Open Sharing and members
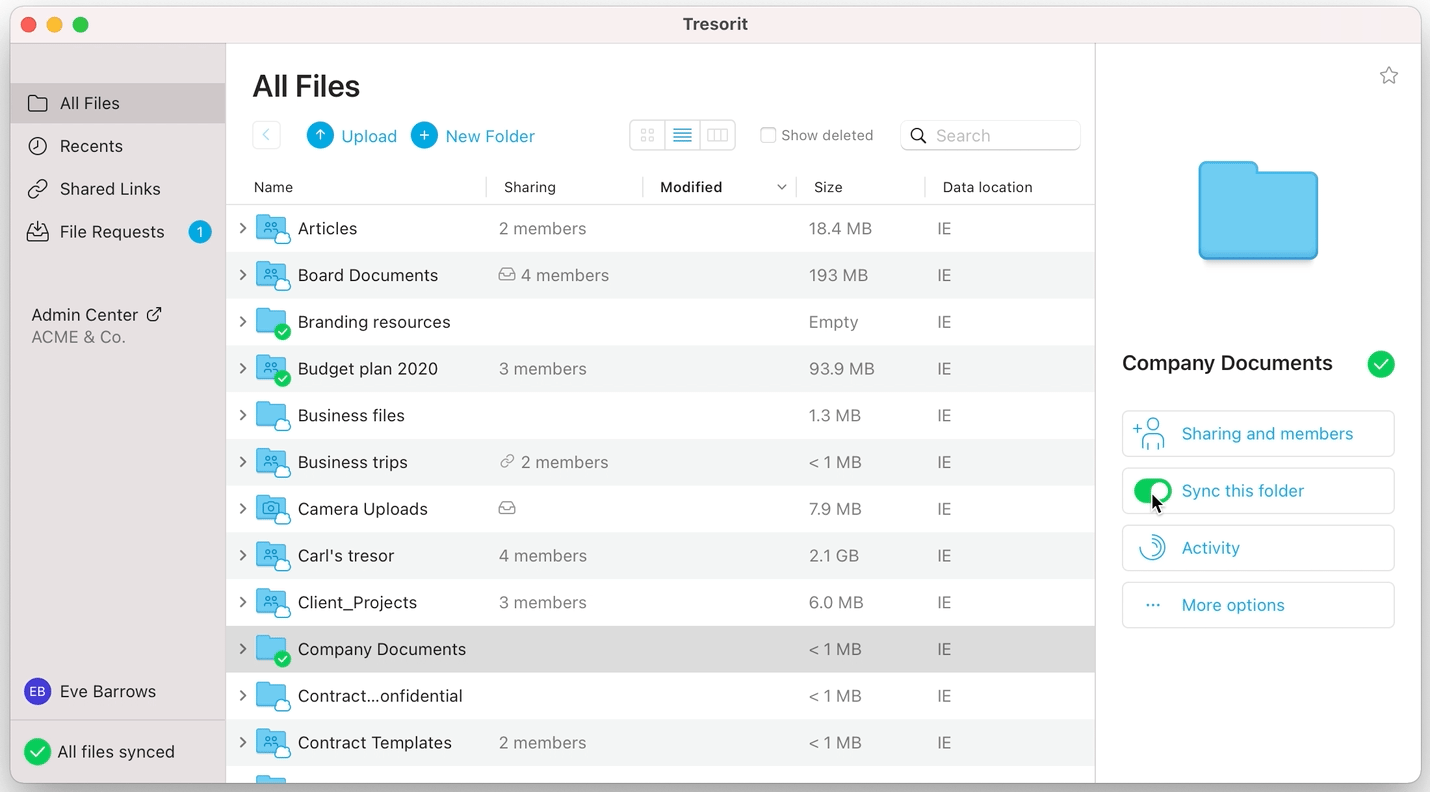 point(1258,434)
